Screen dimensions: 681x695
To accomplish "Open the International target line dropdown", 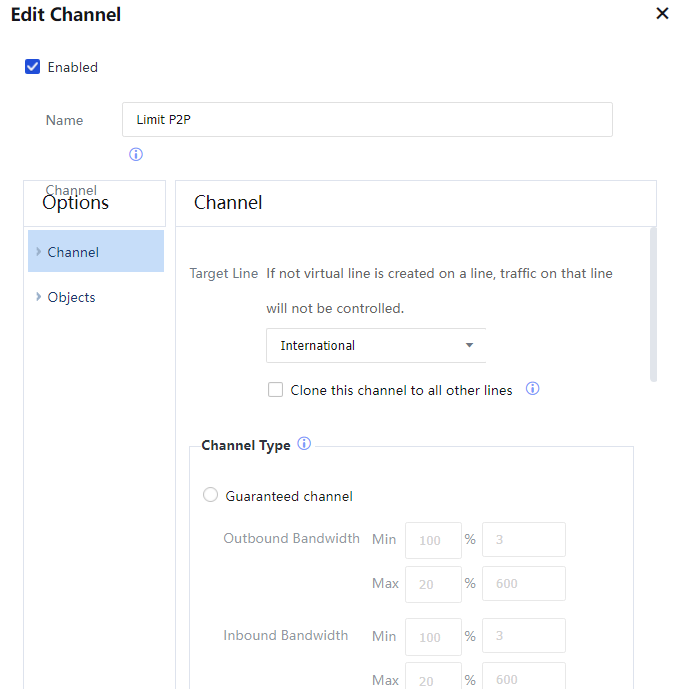I will (x=376, y=345).
